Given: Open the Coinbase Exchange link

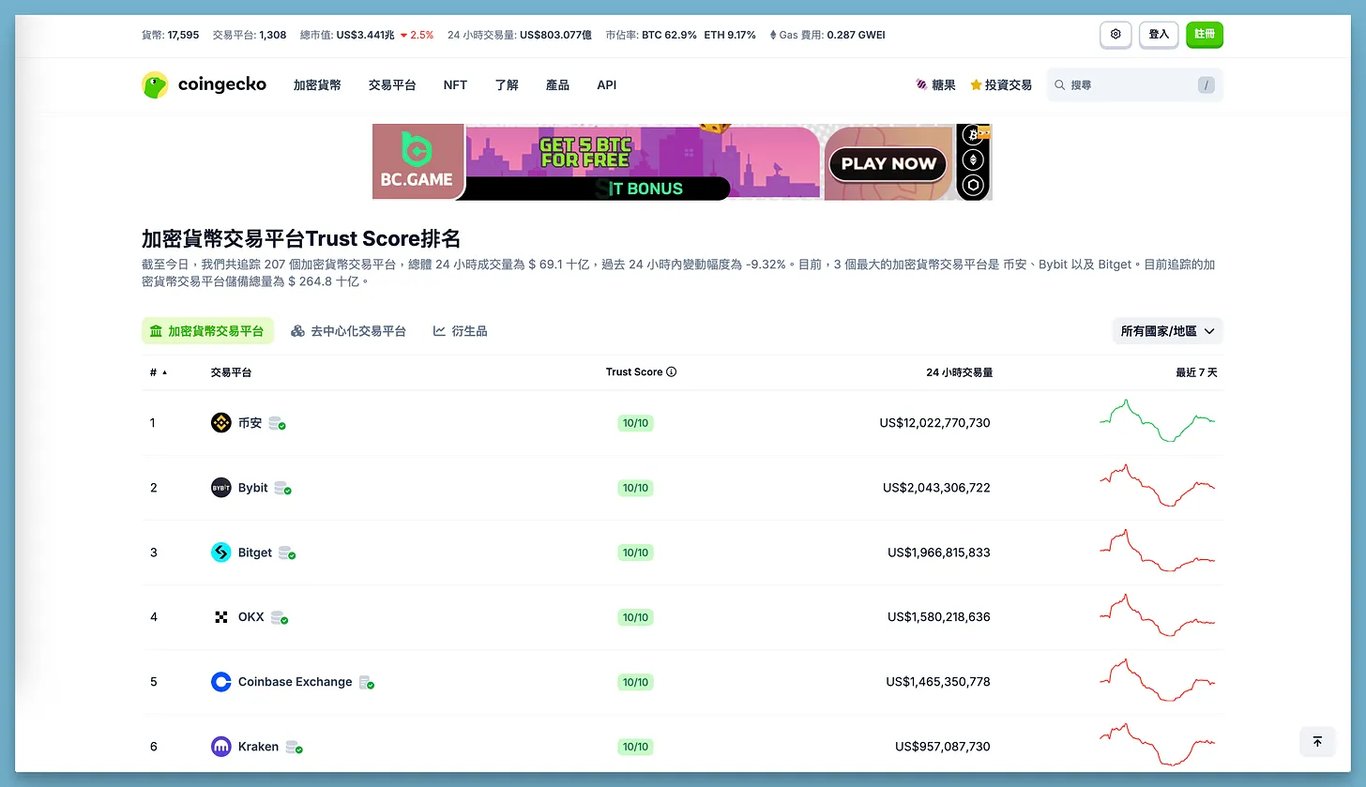Looking at the screenshot, I should click(295, 682).
